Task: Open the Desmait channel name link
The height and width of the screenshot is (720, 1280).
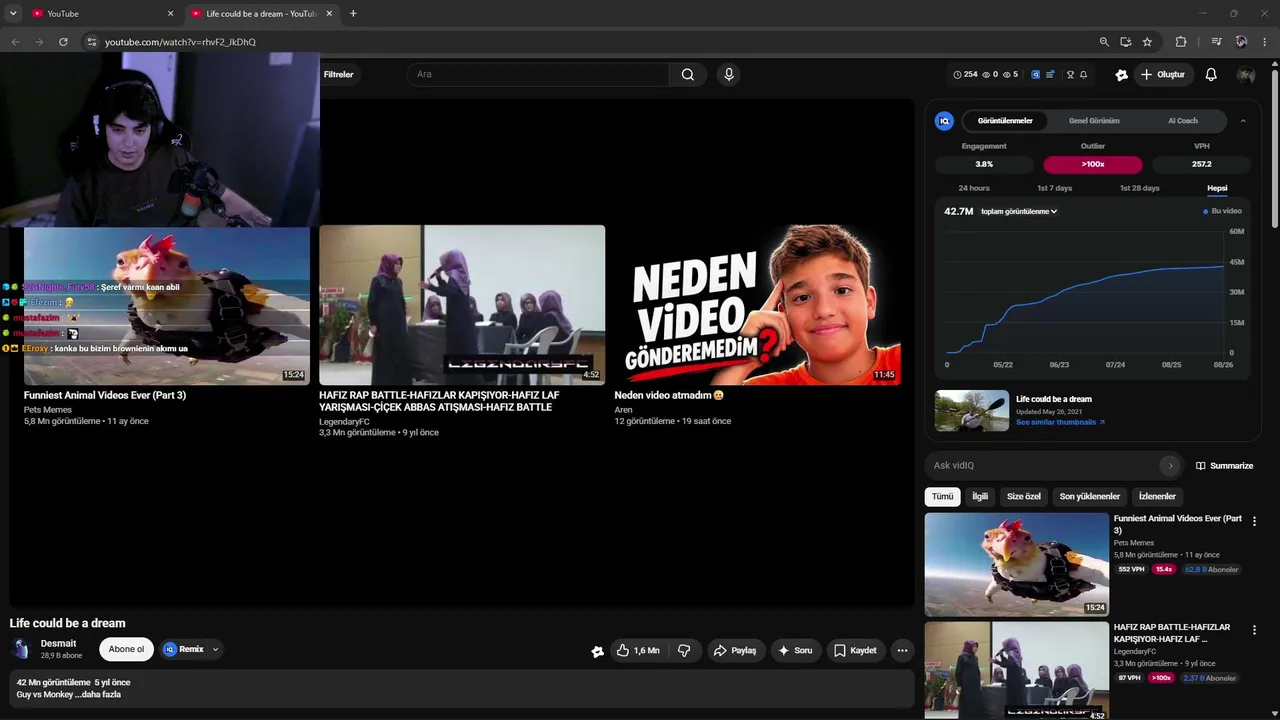Action: [58, 644]
